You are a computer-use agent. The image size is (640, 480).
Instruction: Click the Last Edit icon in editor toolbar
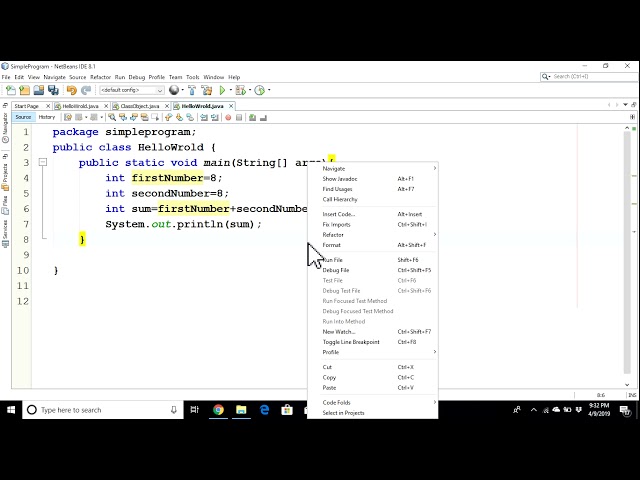click(68, 118)
